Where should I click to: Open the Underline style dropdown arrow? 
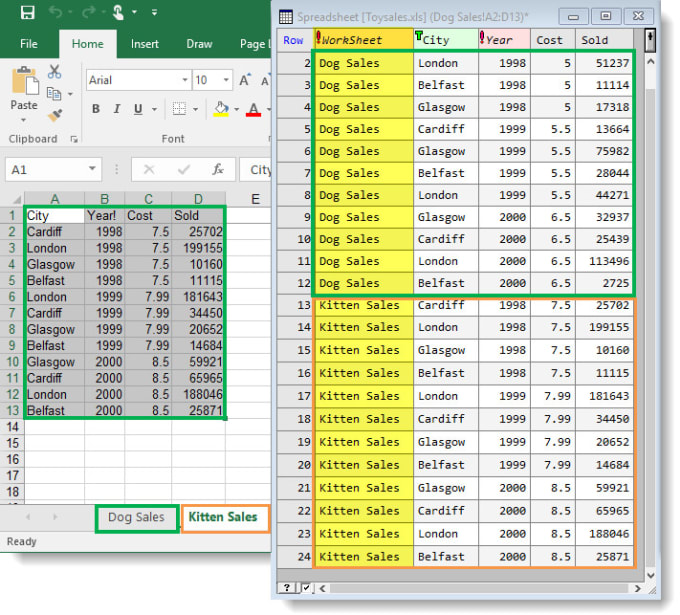pos(154,109)
